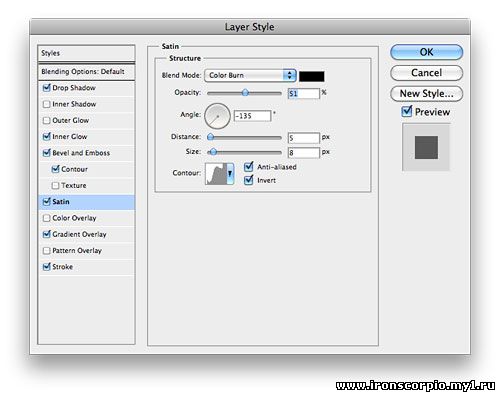Image resolution: width=500 pixels, height=395 pixels.
Task: Click the Angle dial control
Action: [x=217, y=116]
